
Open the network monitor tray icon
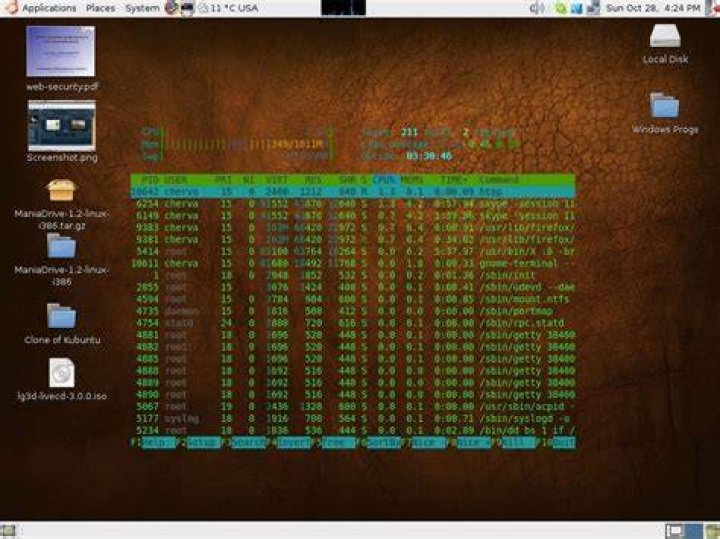click(593, 8)
